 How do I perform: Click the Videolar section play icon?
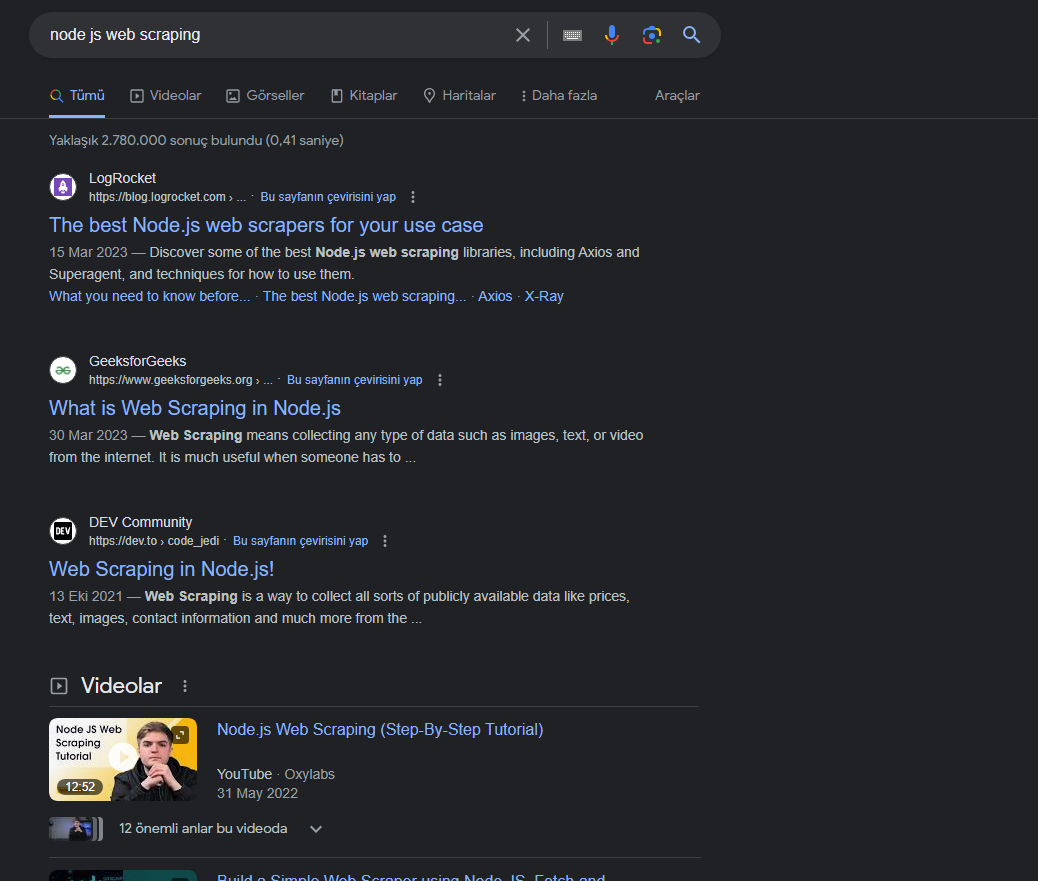point(59,686)
